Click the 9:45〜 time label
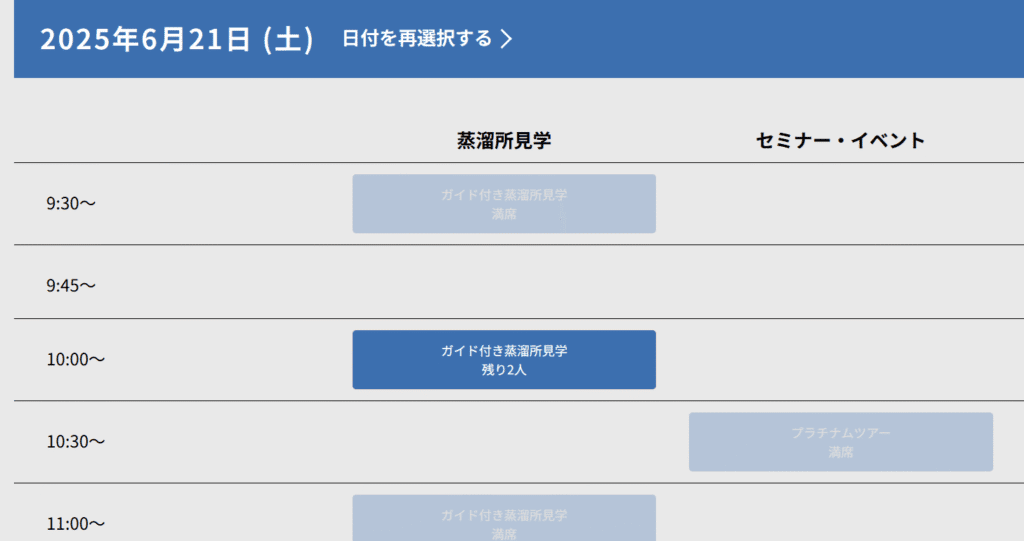The height and width of the screenshot is (541, 1024). (x=71, y=286)
